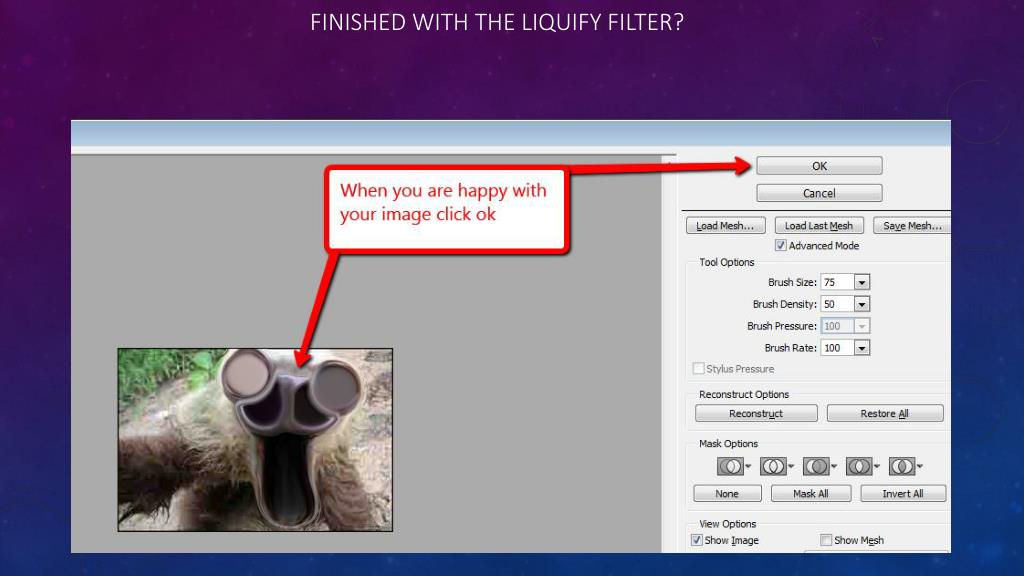The image size is (1024, 576).
Task: Click the Brush Rate value field
Action: click(x=838, y=348)
